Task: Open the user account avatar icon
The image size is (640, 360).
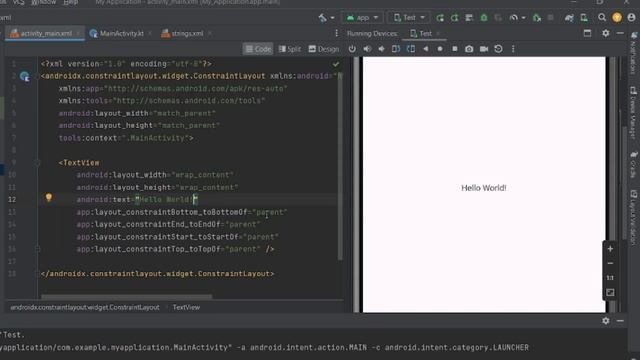Action: (631, 17)
